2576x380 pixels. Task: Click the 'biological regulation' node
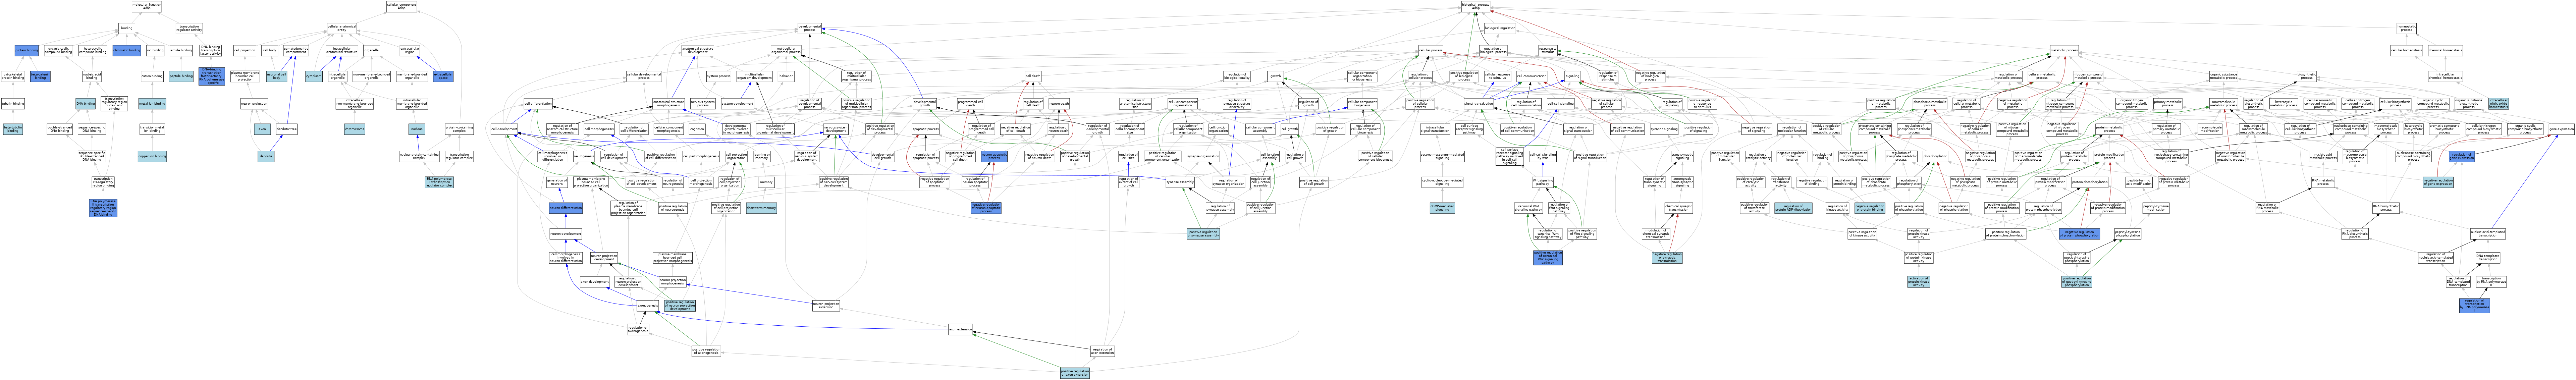pos(1500,28)
